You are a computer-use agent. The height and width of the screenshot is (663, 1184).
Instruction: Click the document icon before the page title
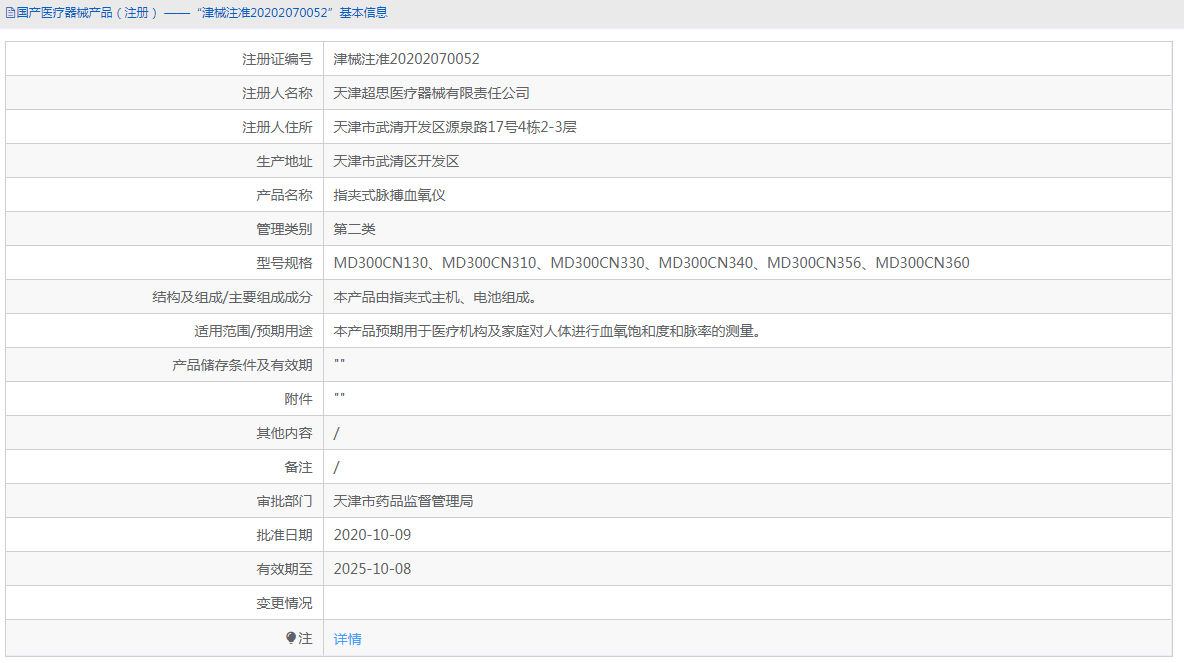(10, 14)
